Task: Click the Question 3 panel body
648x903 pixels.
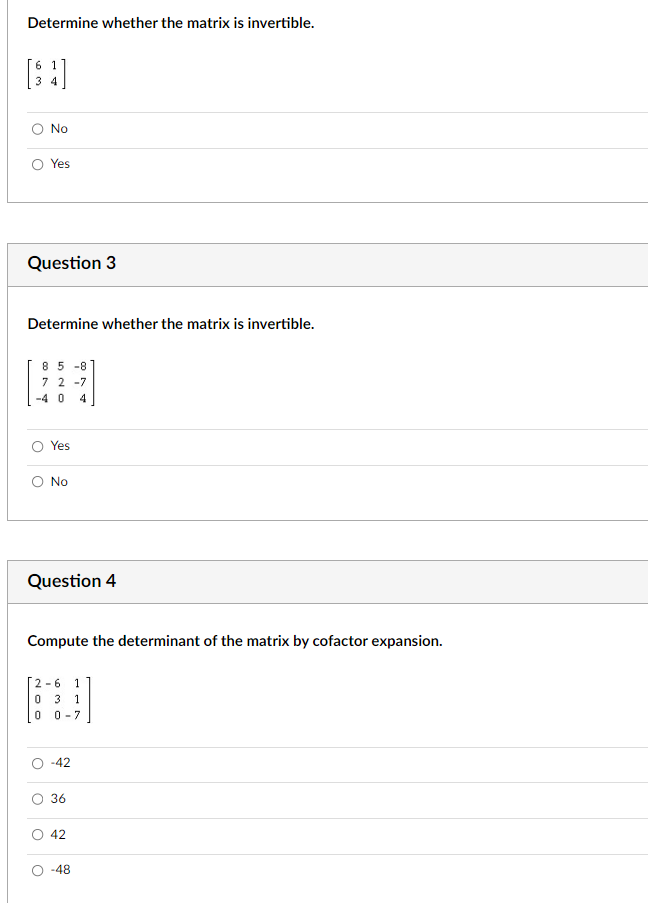Action: [324, 400]
